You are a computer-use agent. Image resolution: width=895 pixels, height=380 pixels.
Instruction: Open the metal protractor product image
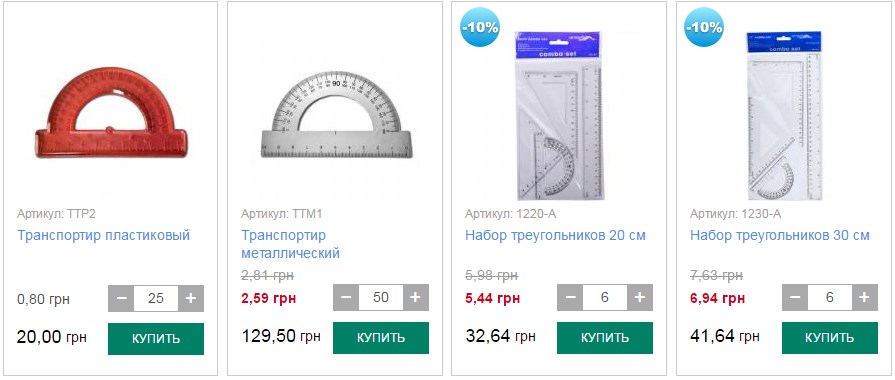[337, 115]
